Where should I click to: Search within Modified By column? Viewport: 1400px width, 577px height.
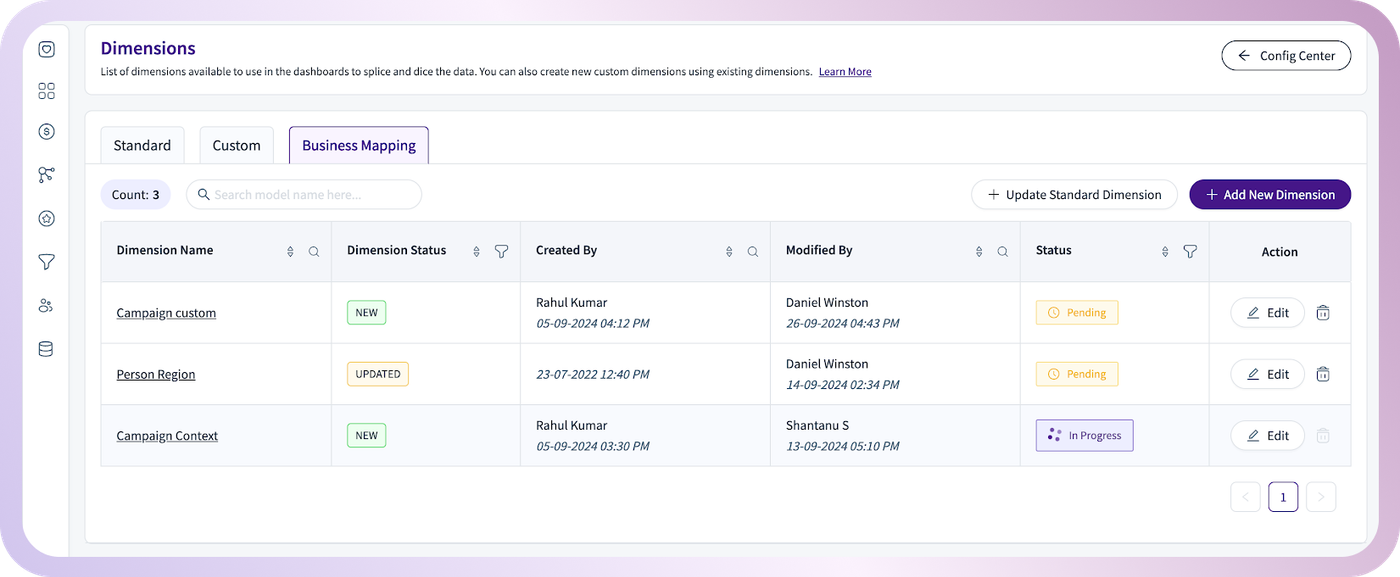click(1003, 252)
